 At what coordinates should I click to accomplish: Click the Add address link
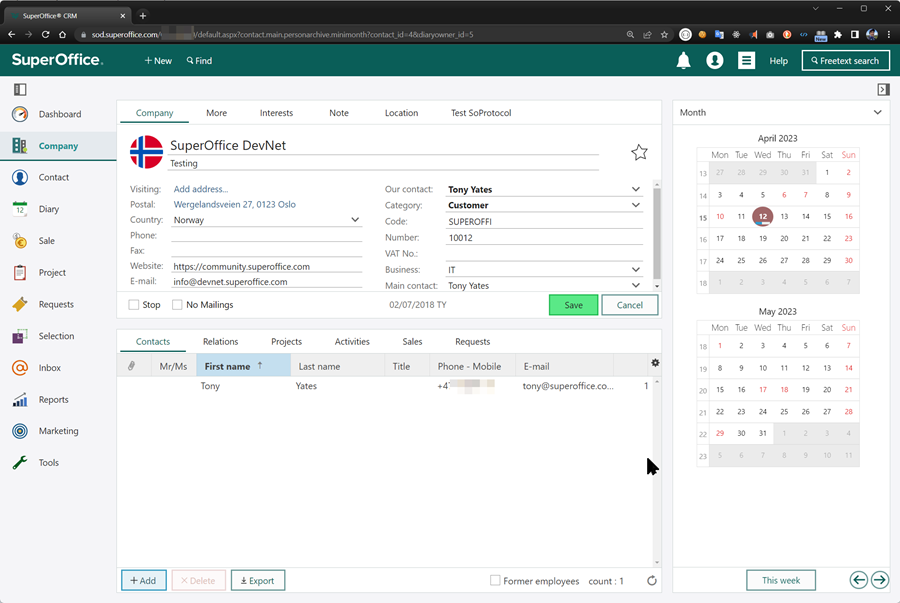point(201,189)
